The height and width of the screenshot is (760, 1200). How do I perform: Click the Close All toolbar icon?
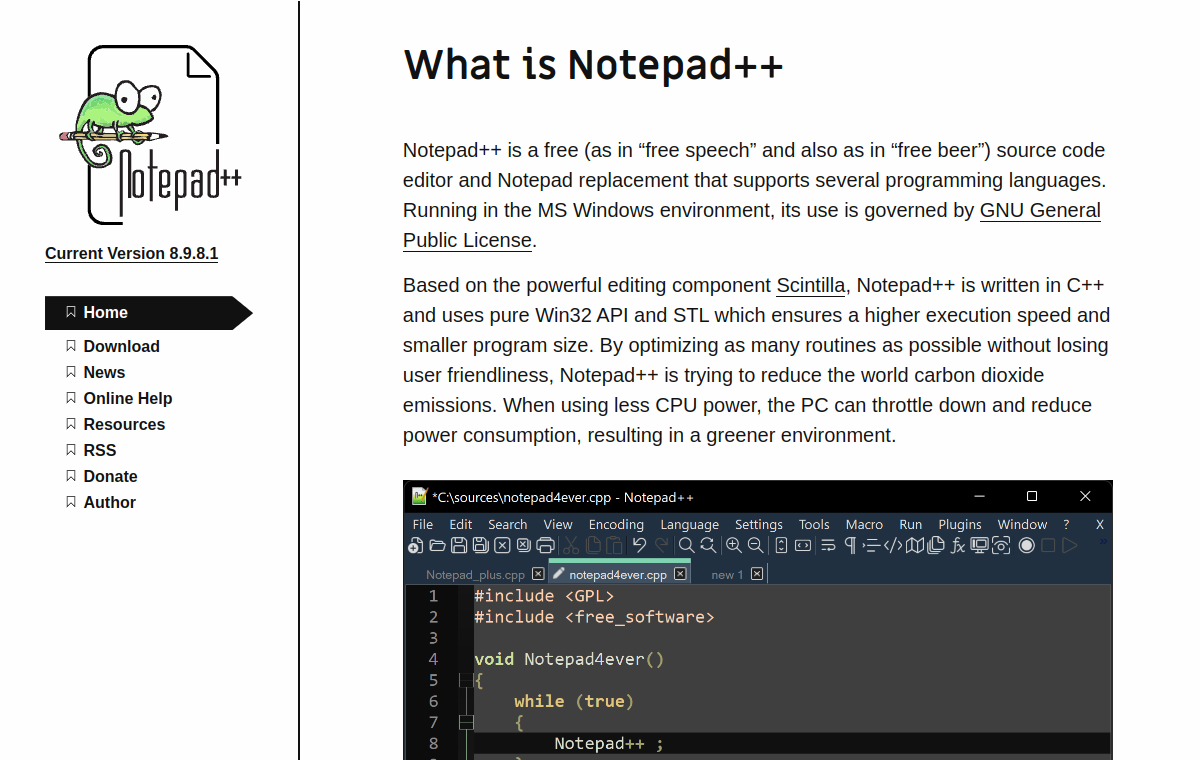point(523,545)
